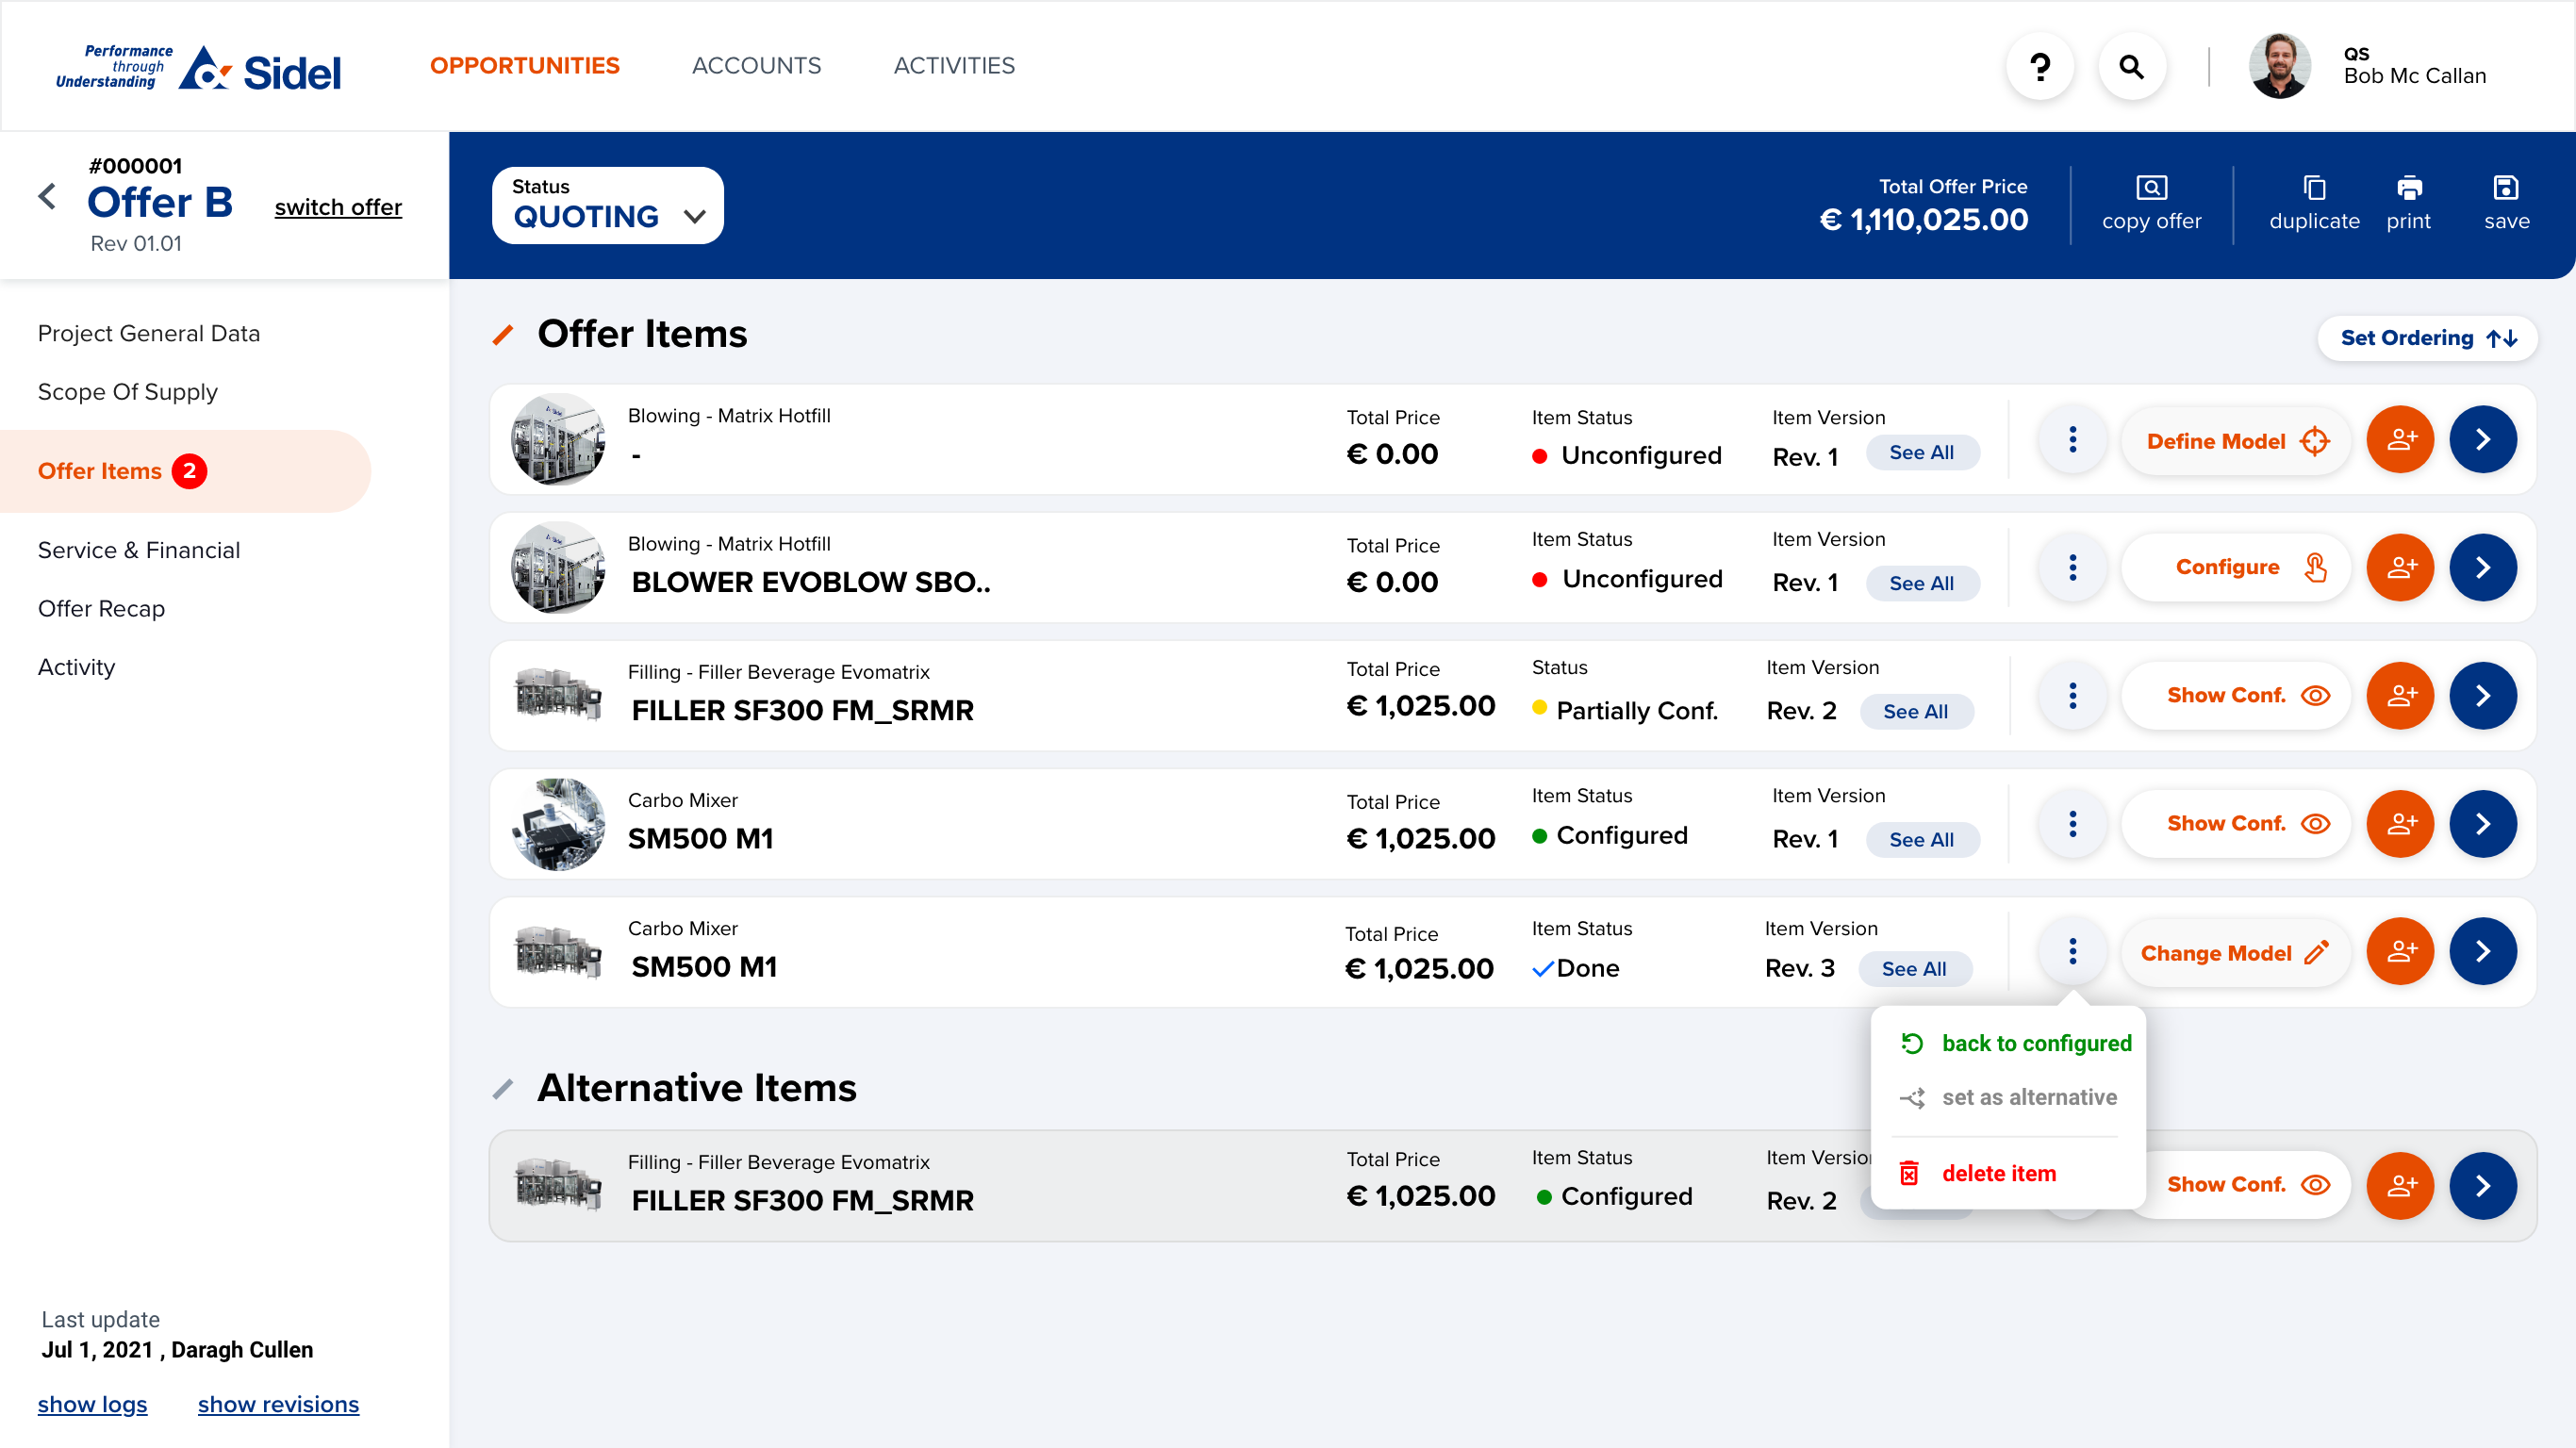Image resolution: width=2576 pixels, height=1448 pixels.
Task: Go to Scope Of Supply section
Action: point(127,391)
